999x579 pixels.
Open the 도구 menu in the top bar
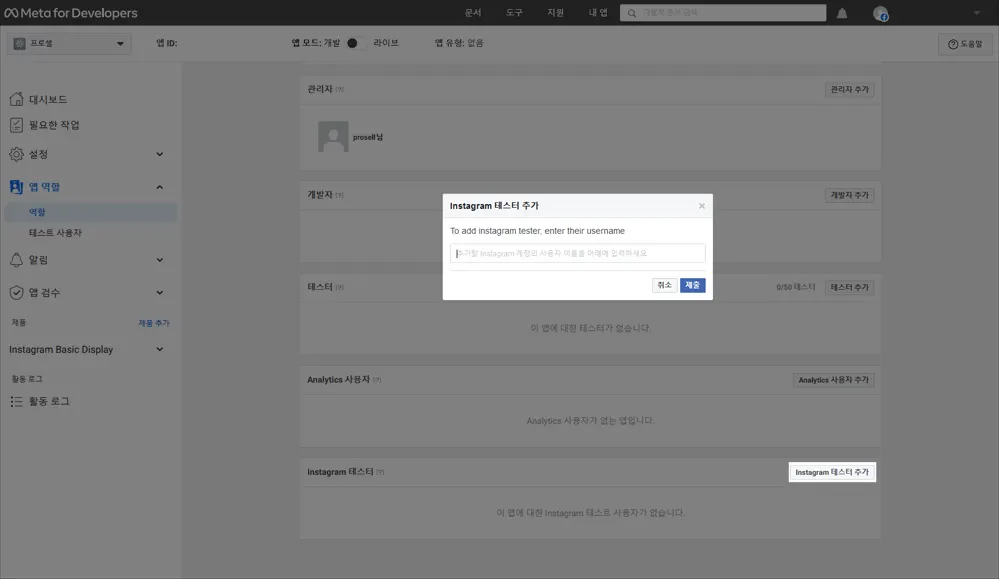coord(514,13)
